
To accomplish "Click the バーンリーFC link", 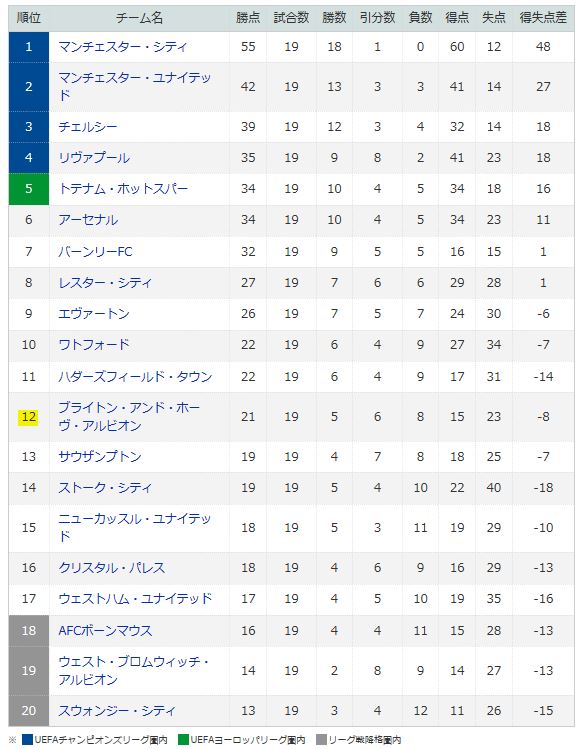I will (95, 251).
